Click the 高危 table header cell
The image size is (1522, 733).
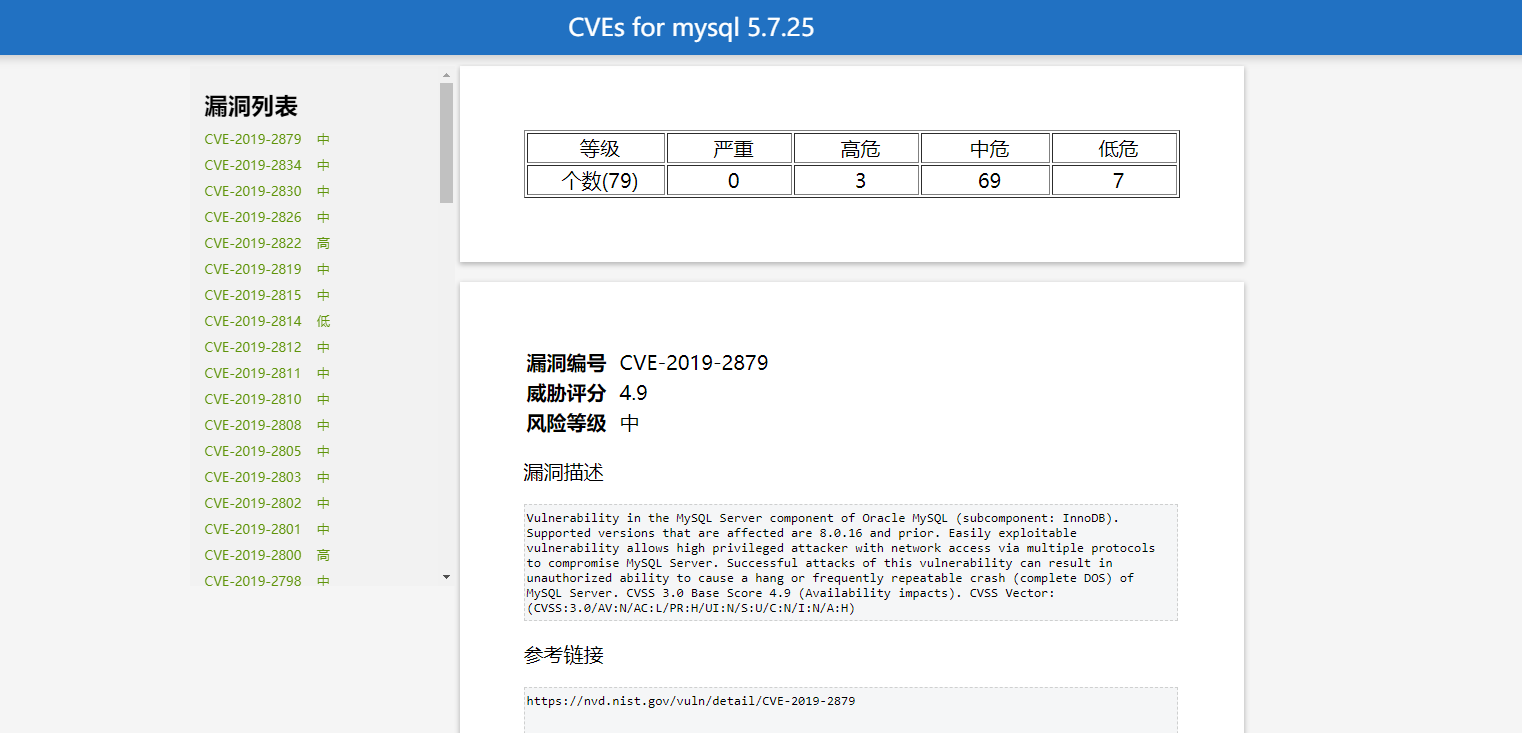(x=856, y=148)
